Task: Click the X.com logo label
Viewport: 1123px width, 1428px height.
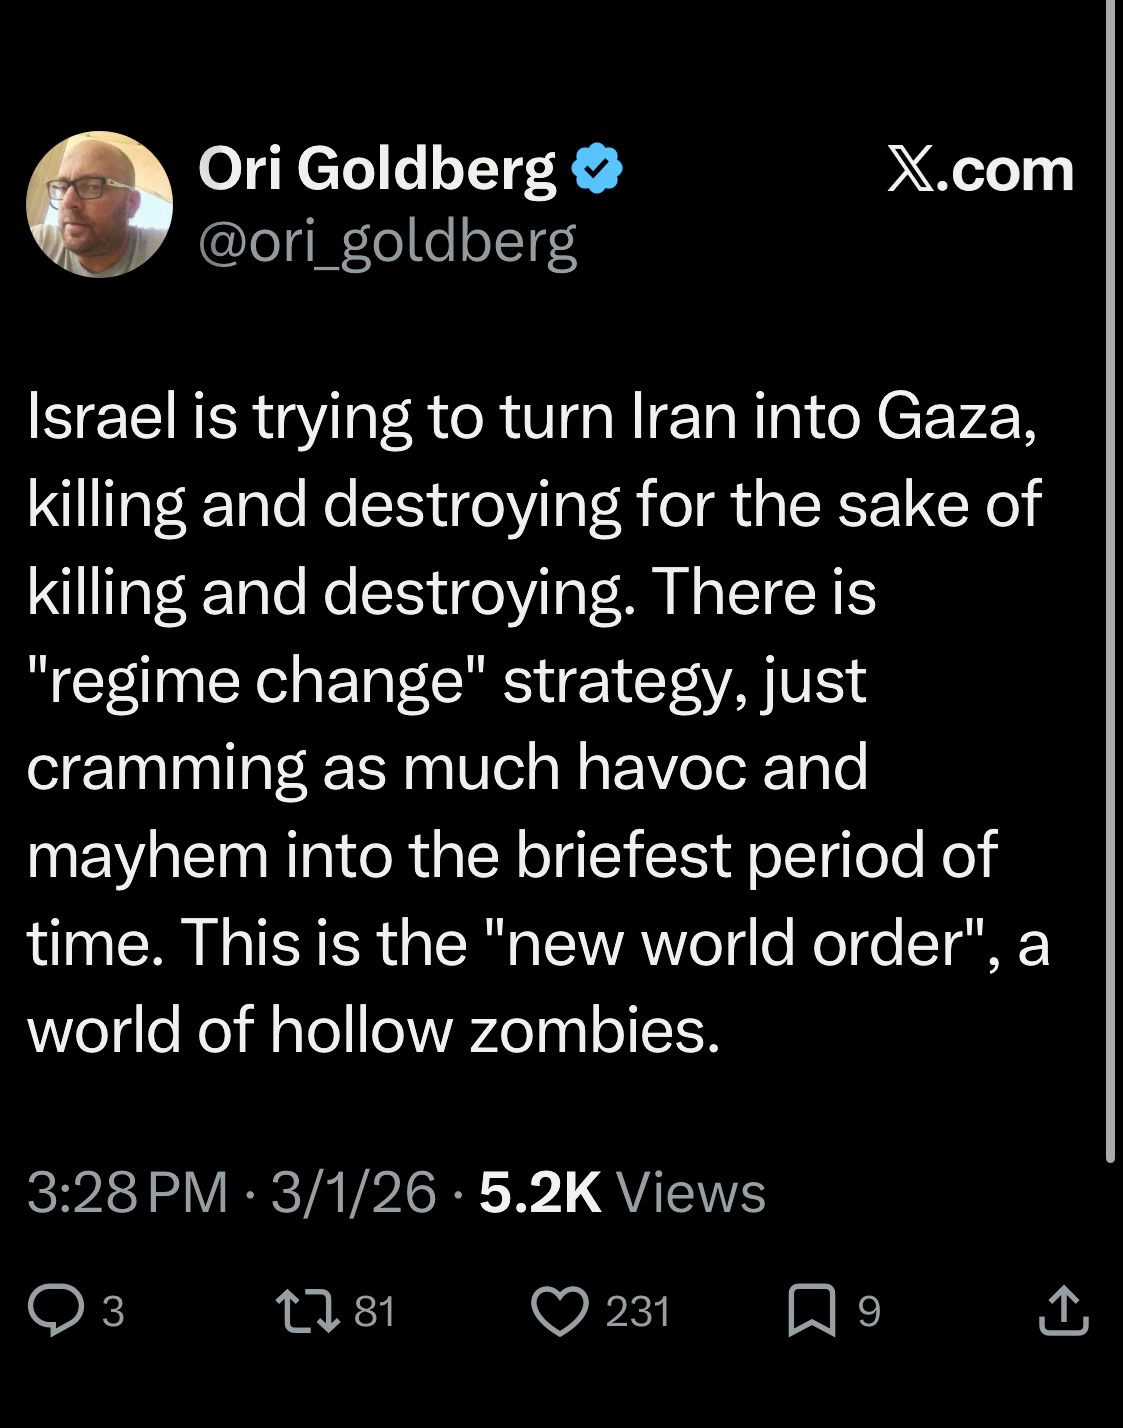Action: point(981,170)
